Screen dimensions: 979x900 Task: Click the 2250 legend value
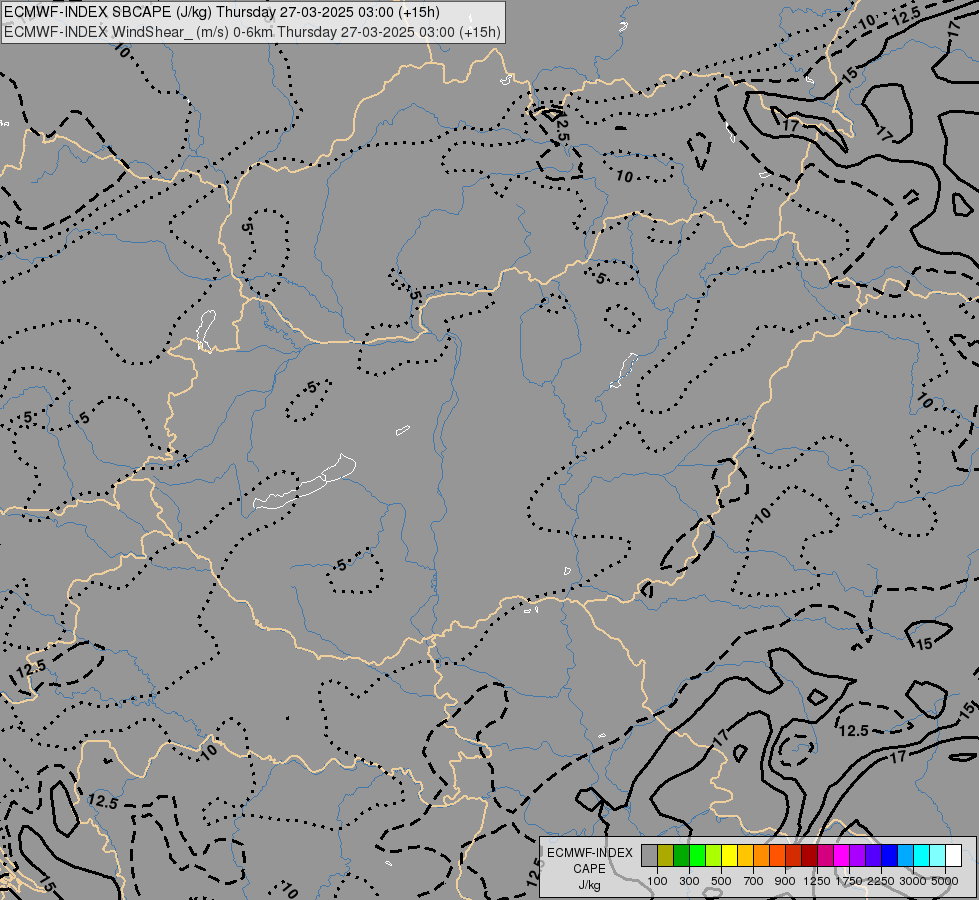(881, 881)
